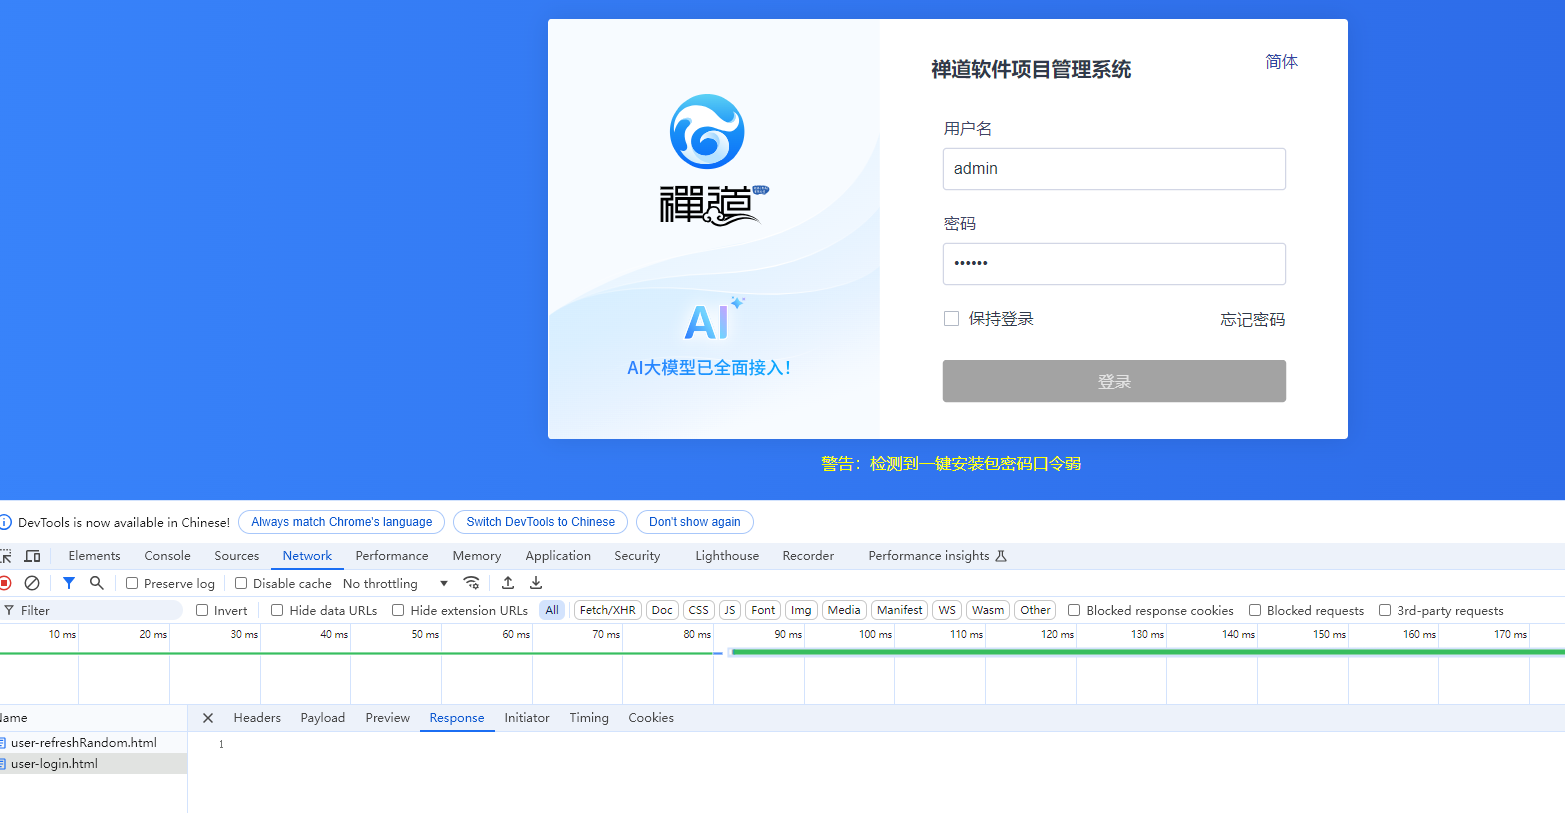This screenshot has height=813, width=1565.
Task: Toggle device toolbar icon in DevTools
Action: [32, 556]
